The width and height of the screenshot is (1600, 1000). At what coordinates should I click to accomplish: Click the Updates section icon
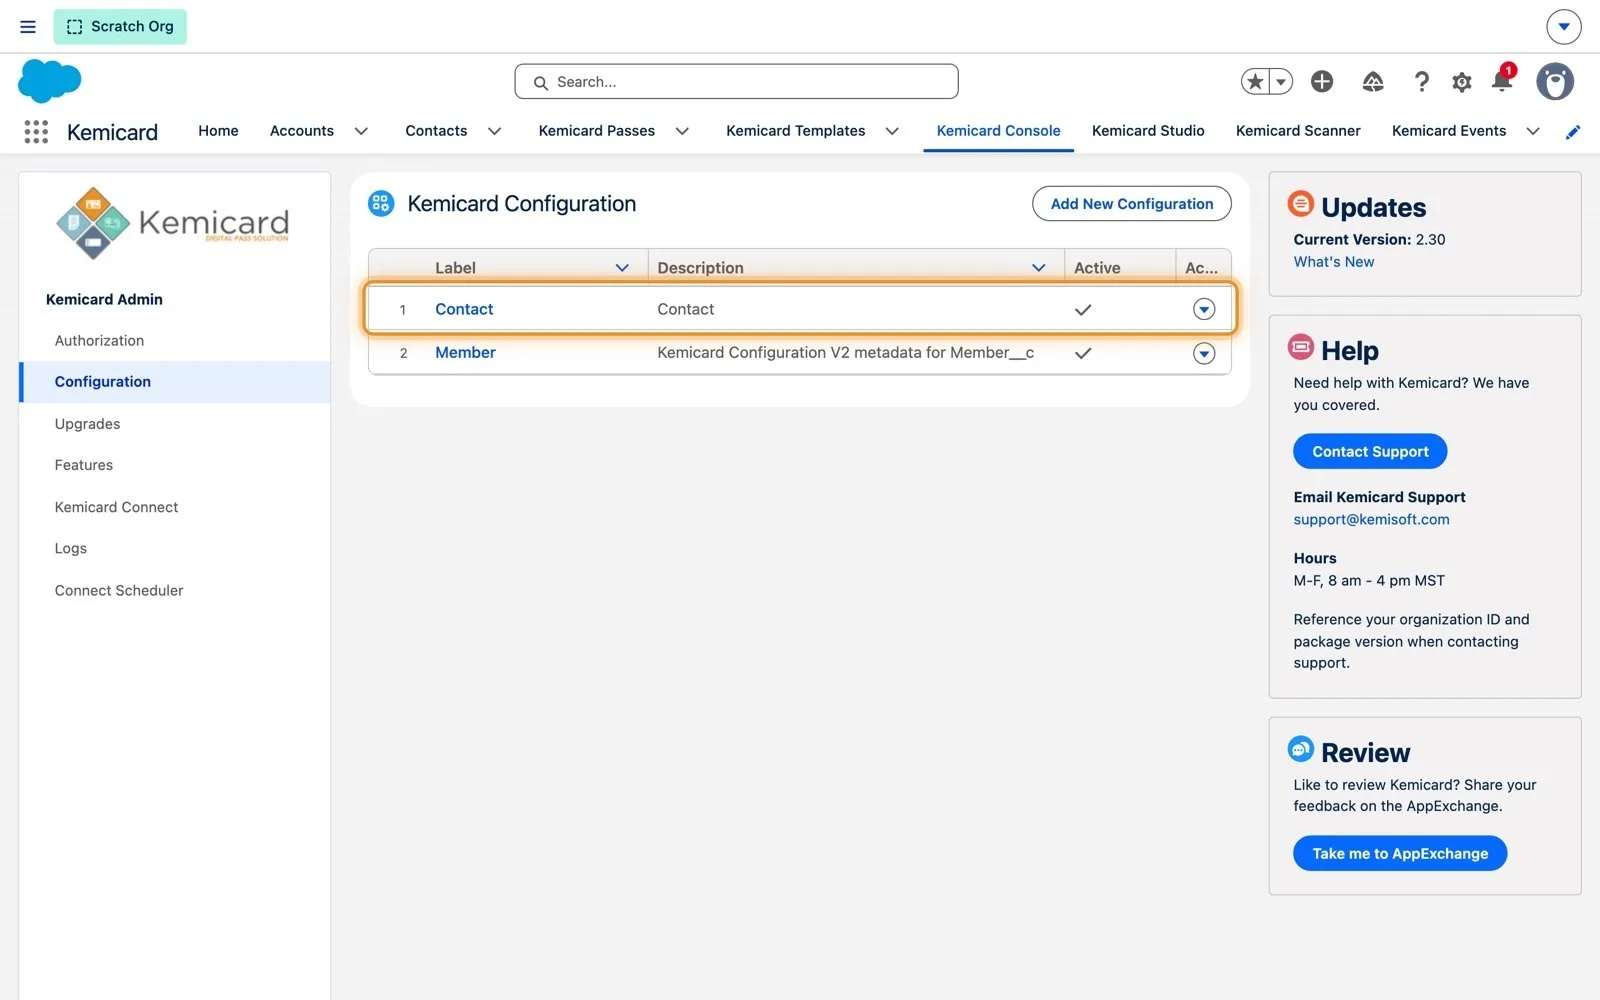pos(1301,204)
